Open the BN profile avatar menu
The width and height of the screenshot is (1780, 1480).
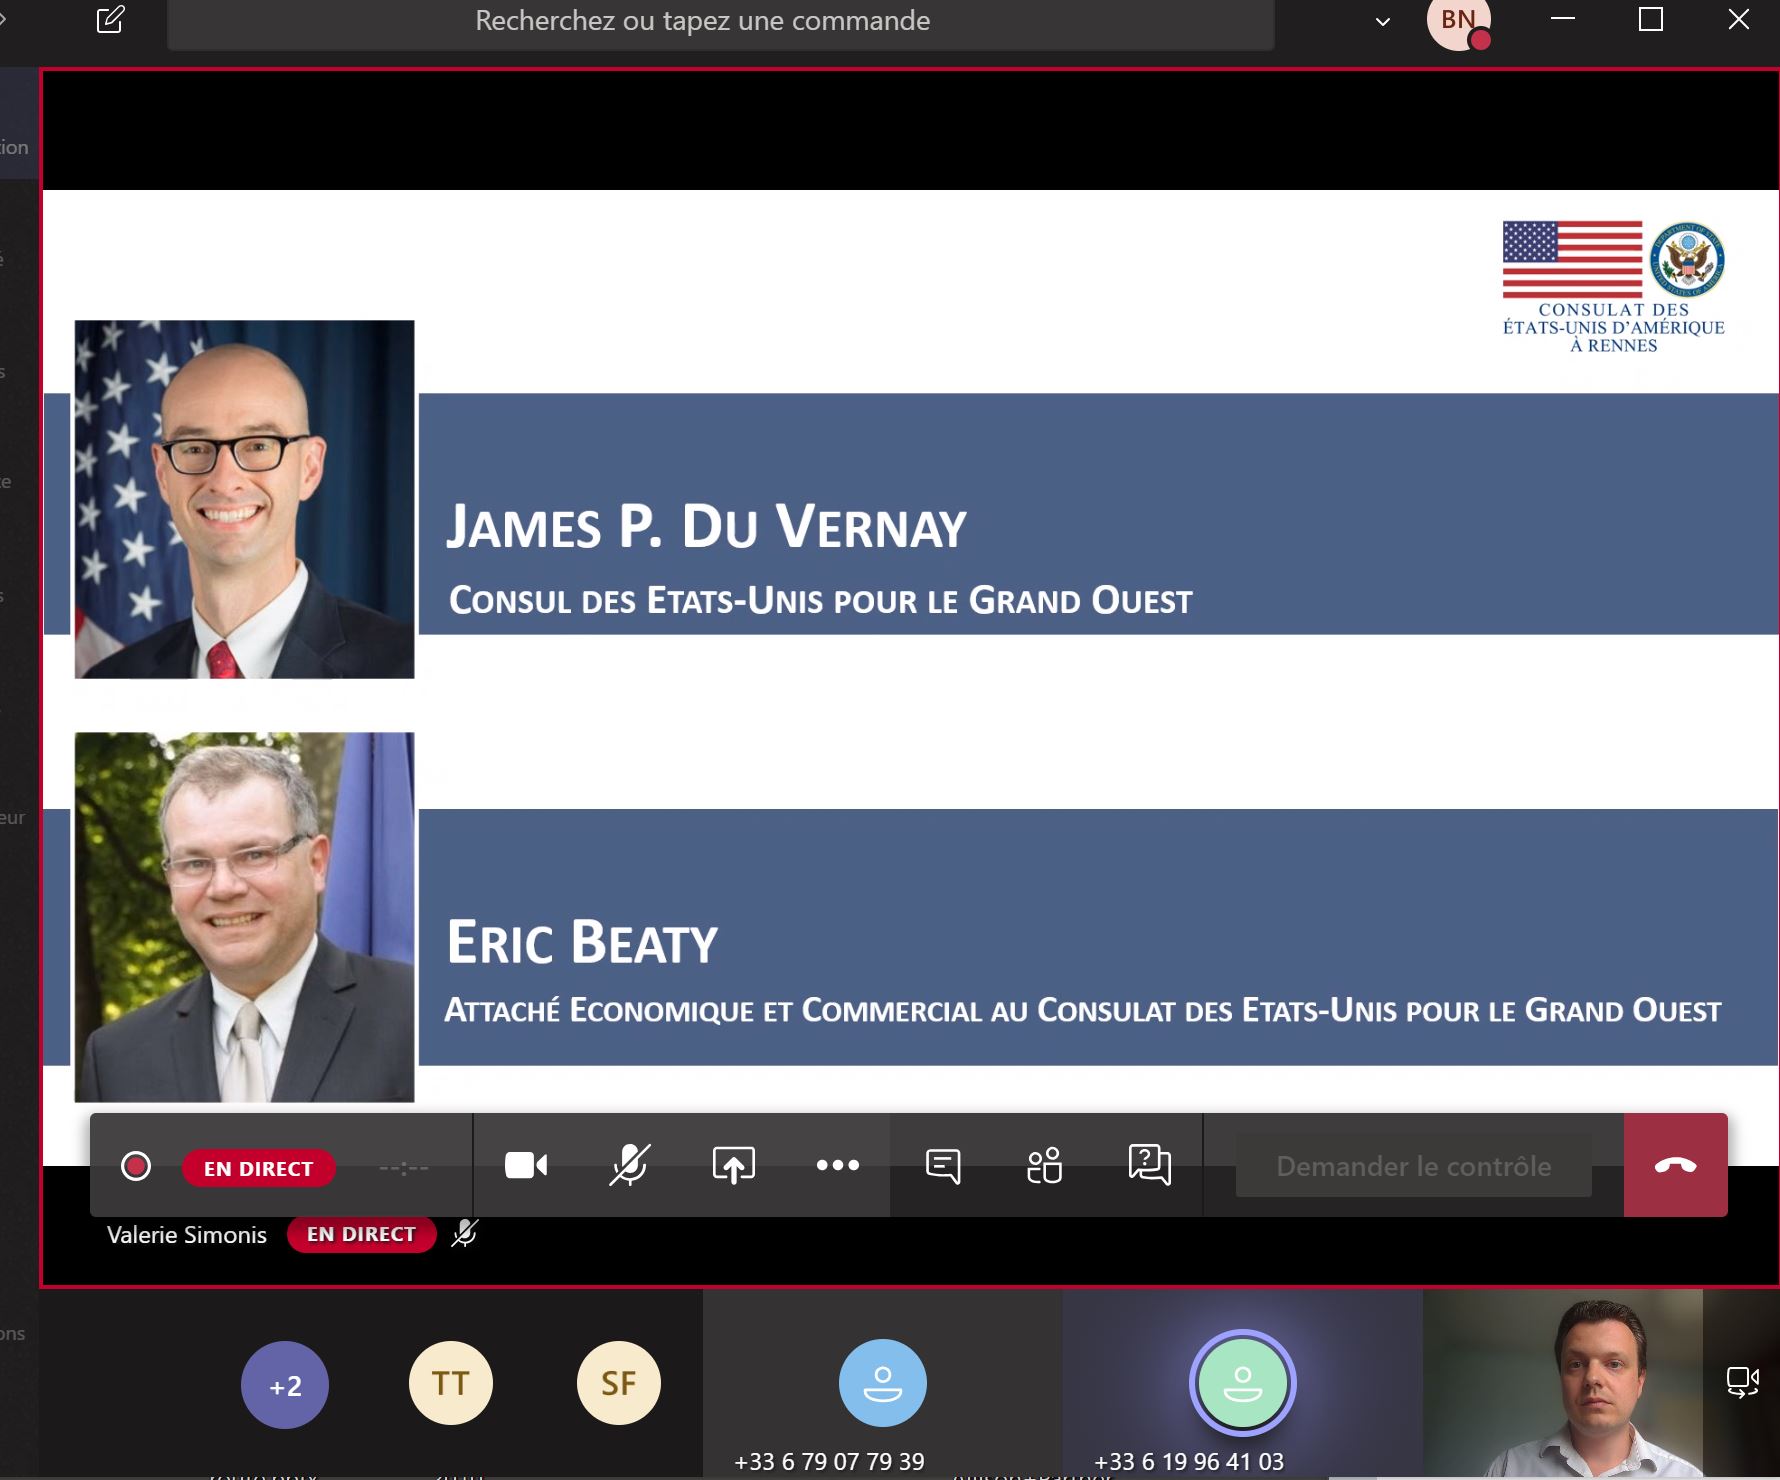[1458, 22]
